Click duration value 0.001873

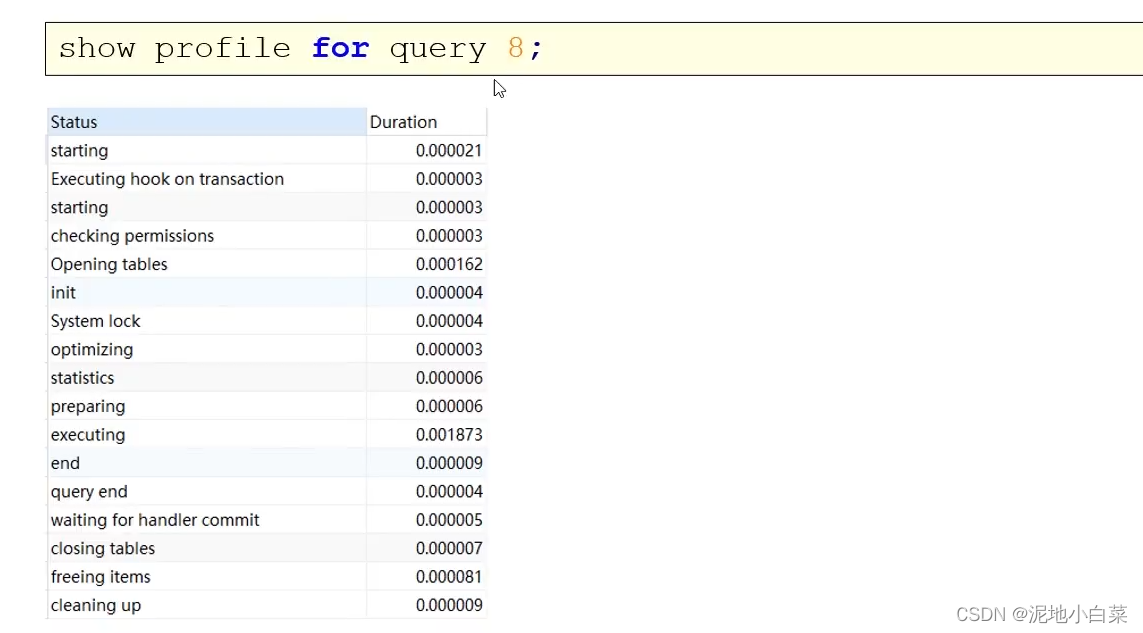449,435
